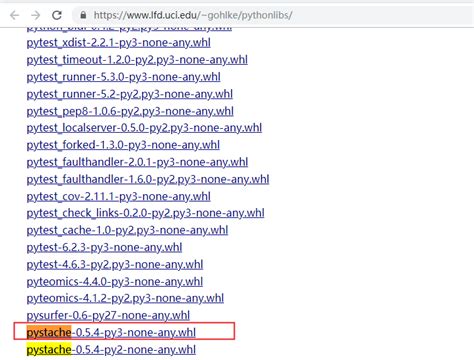Open pytest_runner-5.2-py2.py3 wheel link
This screenshot has width=474, height=360.
130,94
